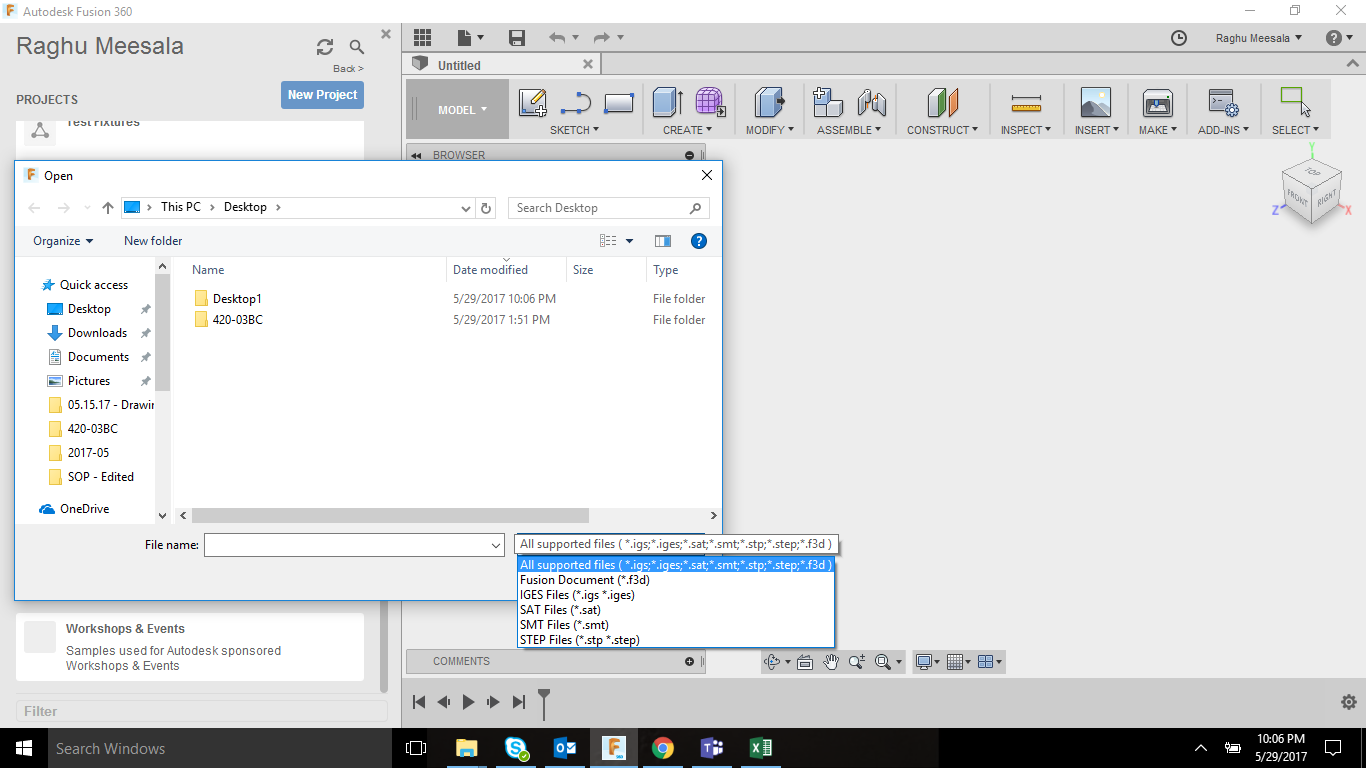Open the SKETCH dropdown menu
Image resolution: width=1366 pixels, height=768 pixels.
click(x=574, y=130)
